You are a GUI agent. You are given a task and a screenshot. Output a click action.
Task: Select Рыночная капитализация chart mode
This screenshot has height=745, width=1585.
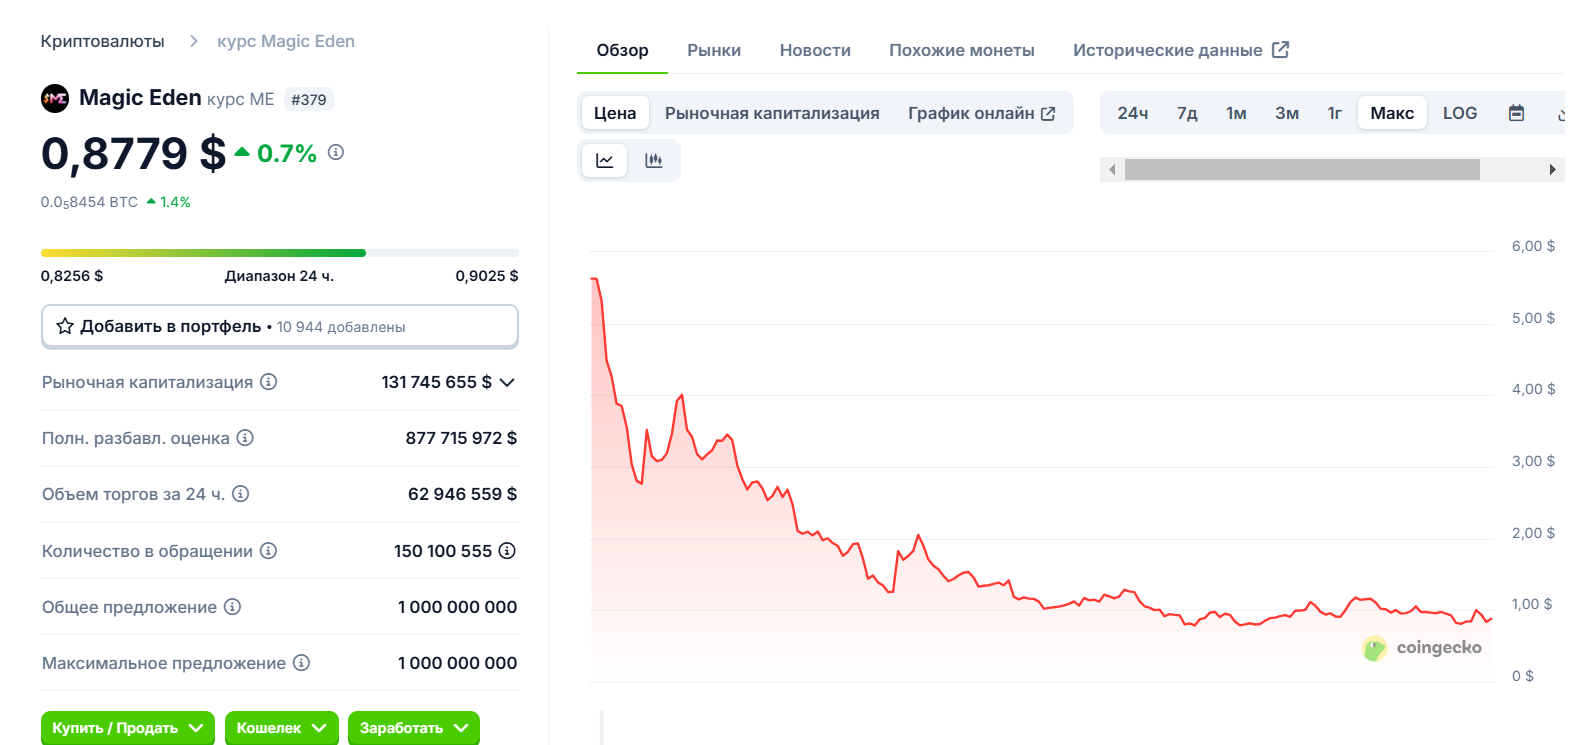772,113
